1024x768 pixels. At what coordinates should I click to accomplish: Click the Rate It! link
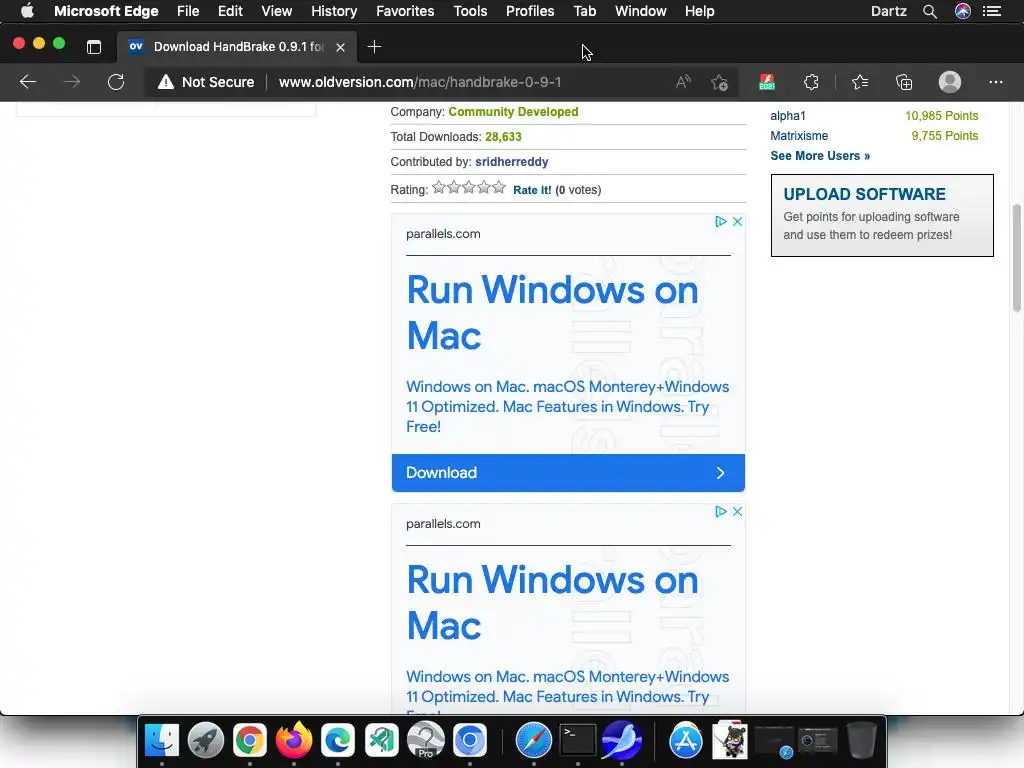pos(532,190)
